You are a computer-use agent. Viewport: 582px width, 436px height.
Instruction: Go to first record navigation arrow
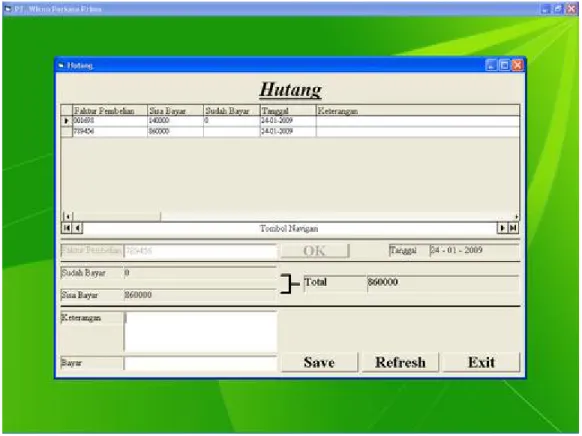(x=66, y=228)
